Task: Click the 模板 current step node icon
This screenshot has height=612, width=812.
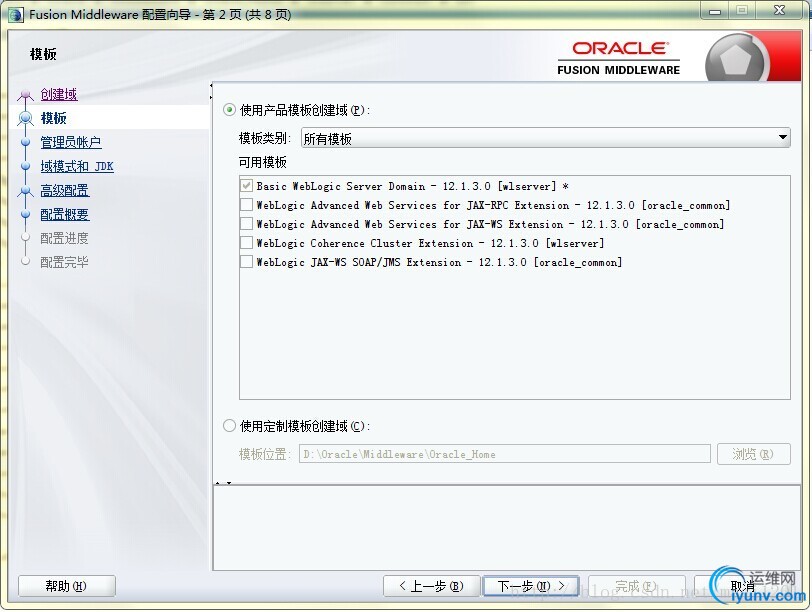Action: (x=25, y=119)
